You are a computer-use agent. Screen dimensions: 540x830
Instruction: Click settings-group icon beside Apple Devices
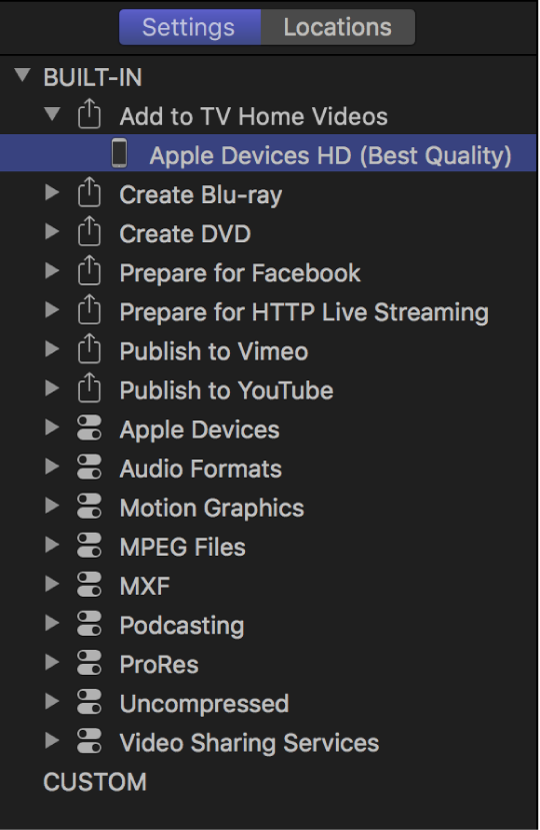(89, 428)
